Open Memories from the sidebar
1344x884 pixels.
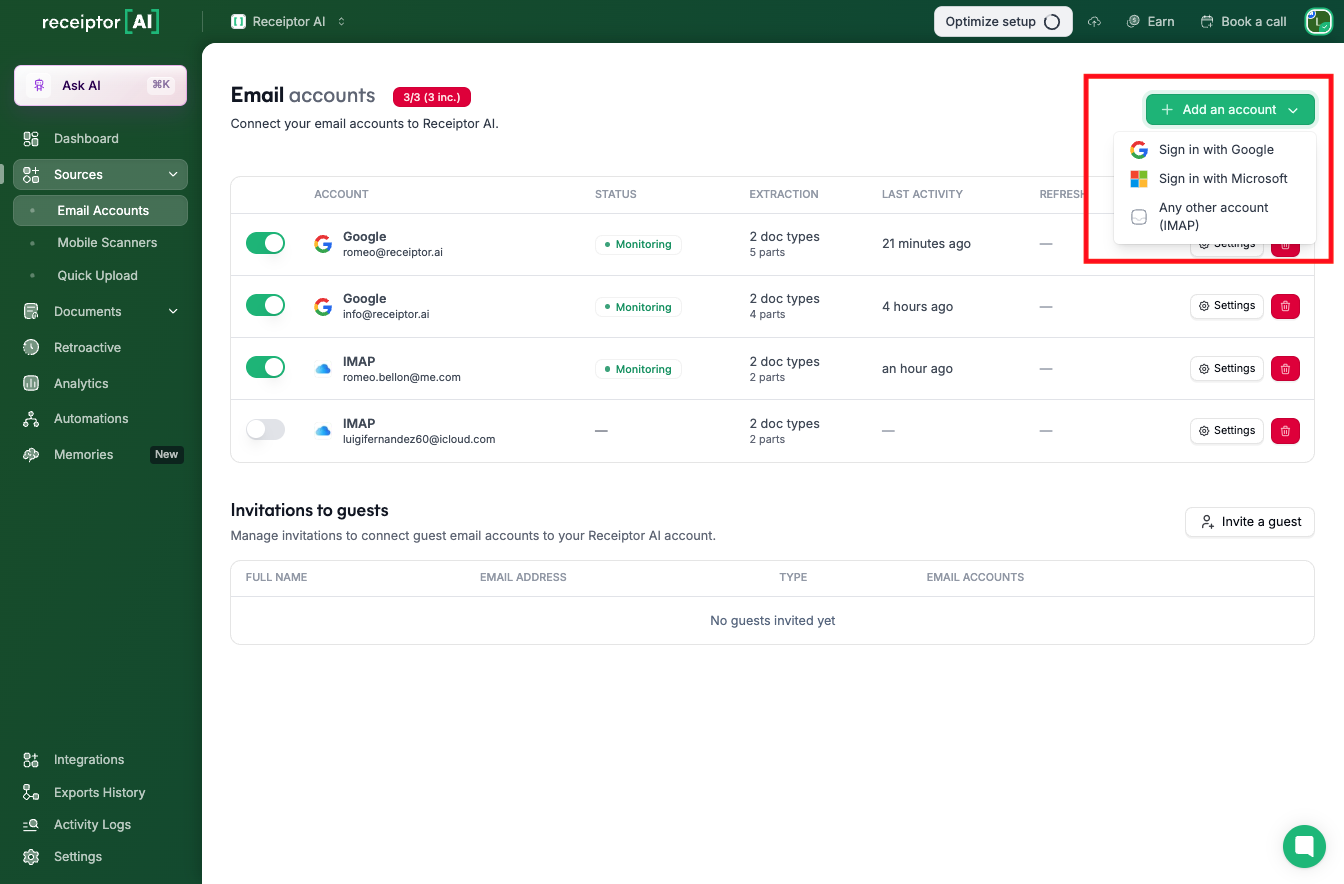[100, 455]
